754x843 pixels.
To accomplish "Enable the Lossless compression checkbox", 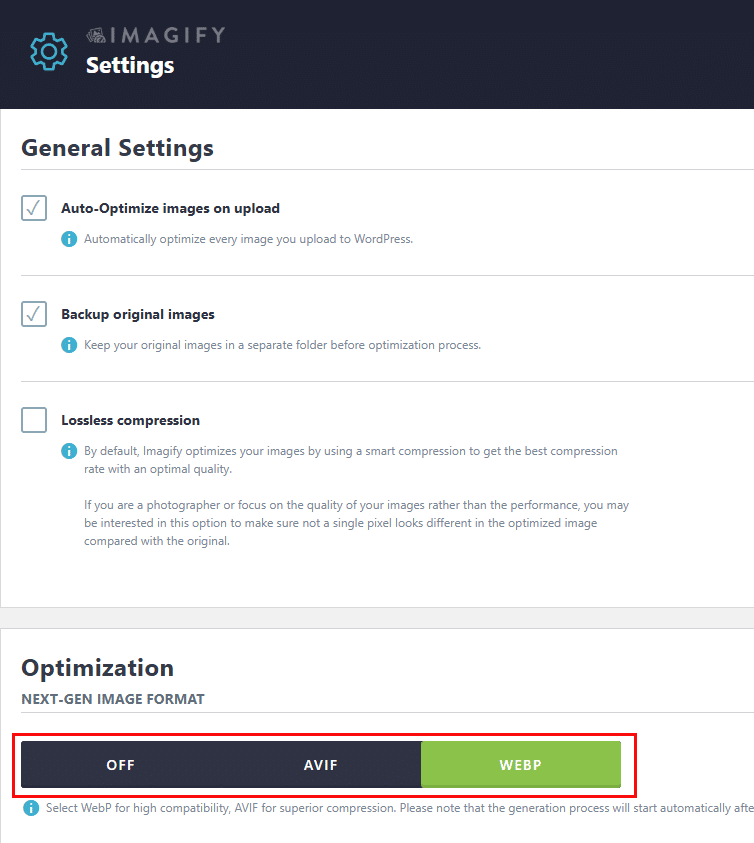I will click(34, 420).
